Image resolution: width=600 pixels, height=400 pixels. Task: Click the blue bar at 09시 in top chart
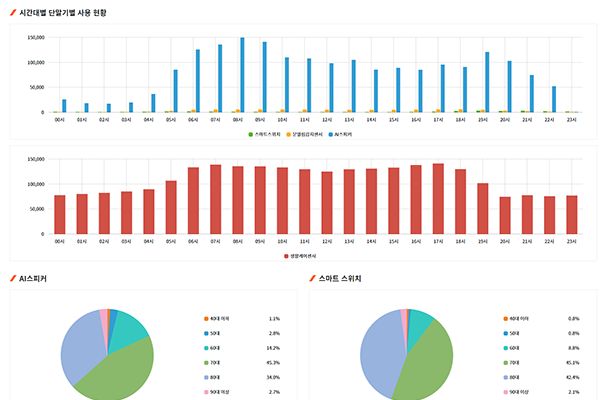coord(264,77)
